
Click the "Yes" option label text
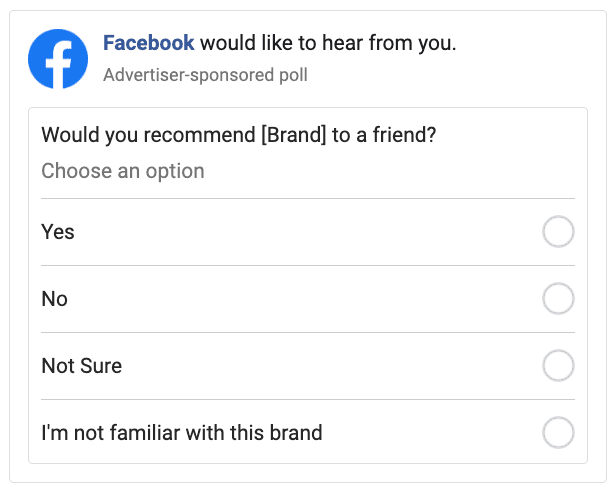click(x=58, y=232)
